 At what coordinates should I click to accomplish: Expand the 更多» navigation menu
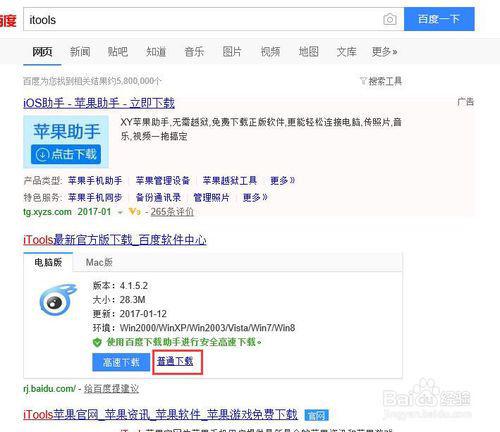[x=385, y=52]
